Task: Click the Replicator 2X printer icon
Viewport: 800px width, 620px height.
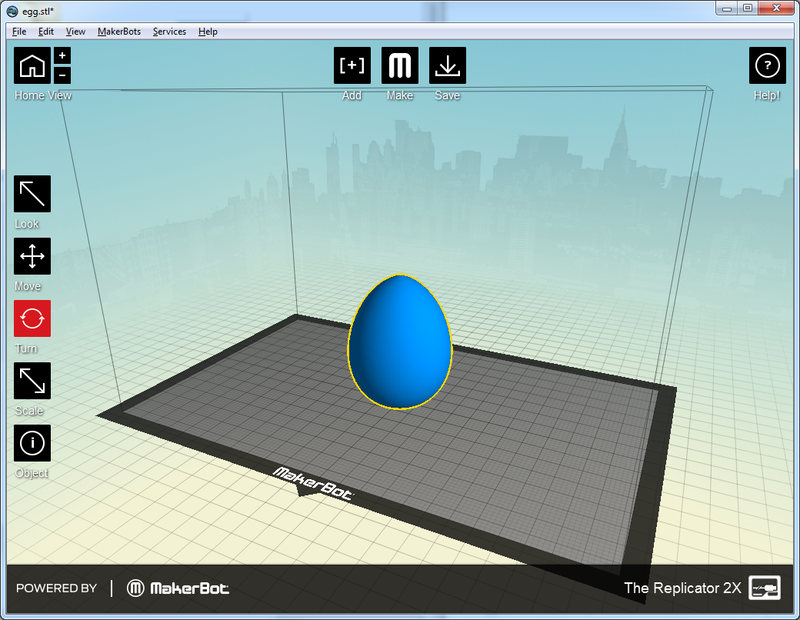Action: pyautogui.click(x=765, y=588)
